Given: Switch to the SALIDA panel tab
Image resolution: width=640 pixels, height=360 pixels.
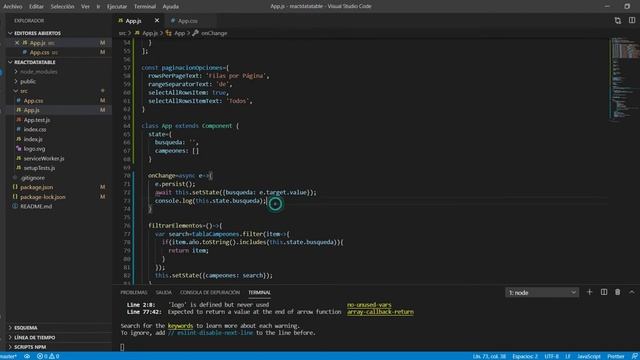Looking at the screenshot, I should 164,293.
